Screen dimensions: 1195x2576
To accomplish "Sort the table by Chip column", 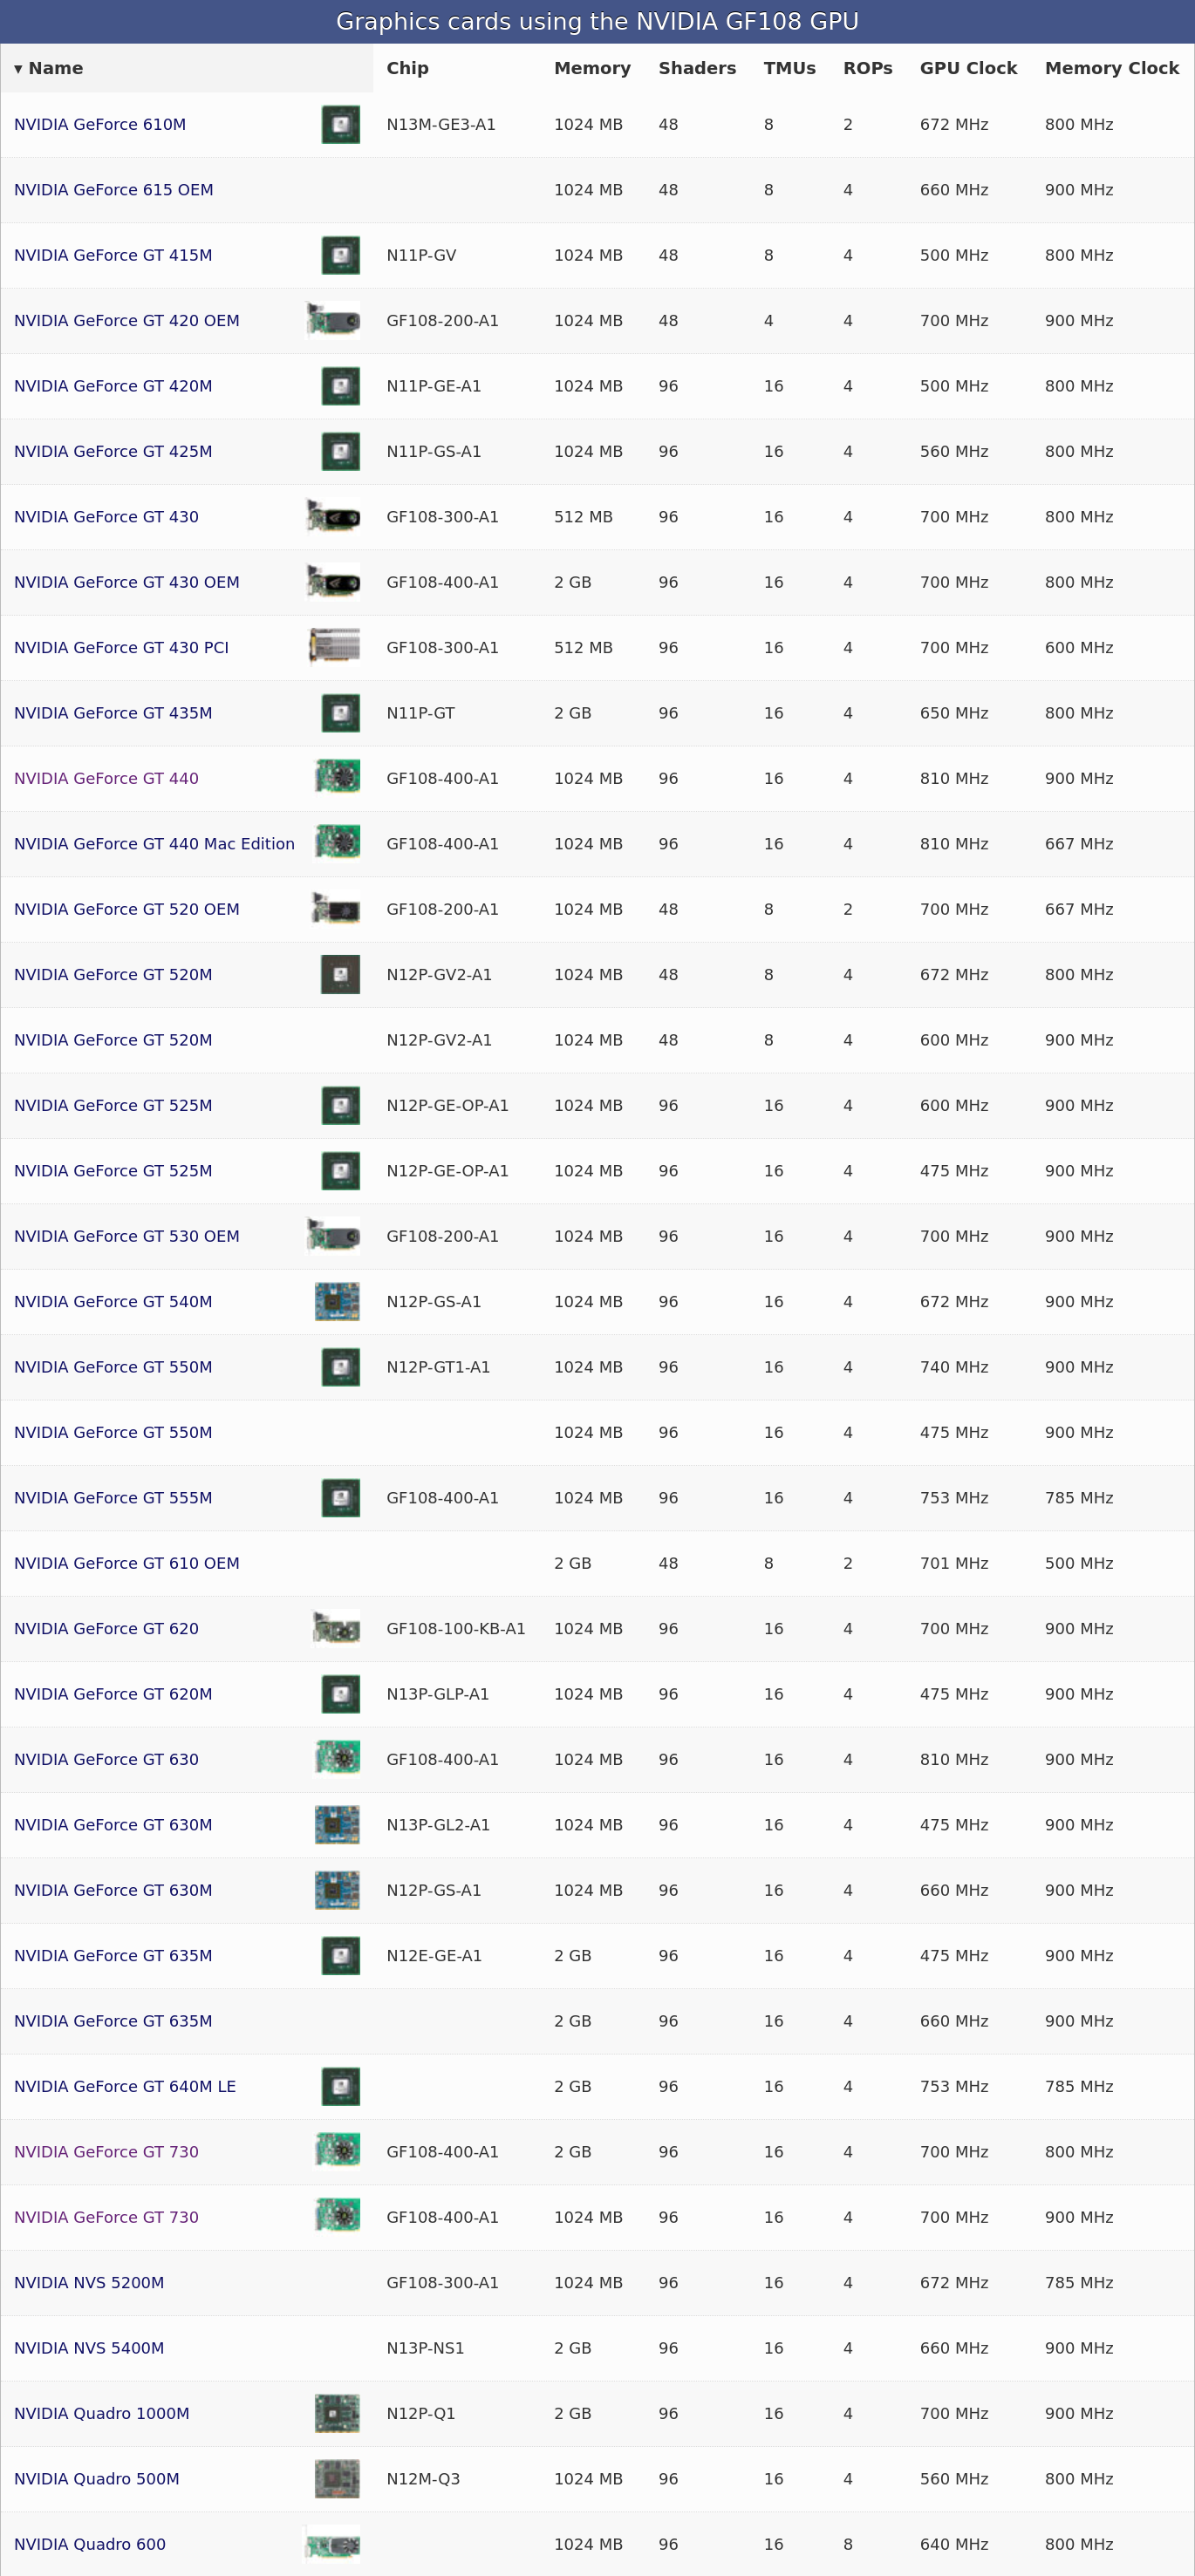I will 407,68.
